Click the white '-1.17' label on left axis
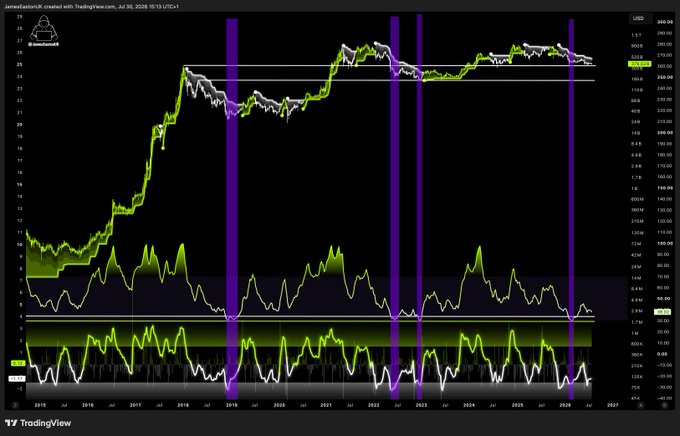Screen dimensions: 680x436 19,379
